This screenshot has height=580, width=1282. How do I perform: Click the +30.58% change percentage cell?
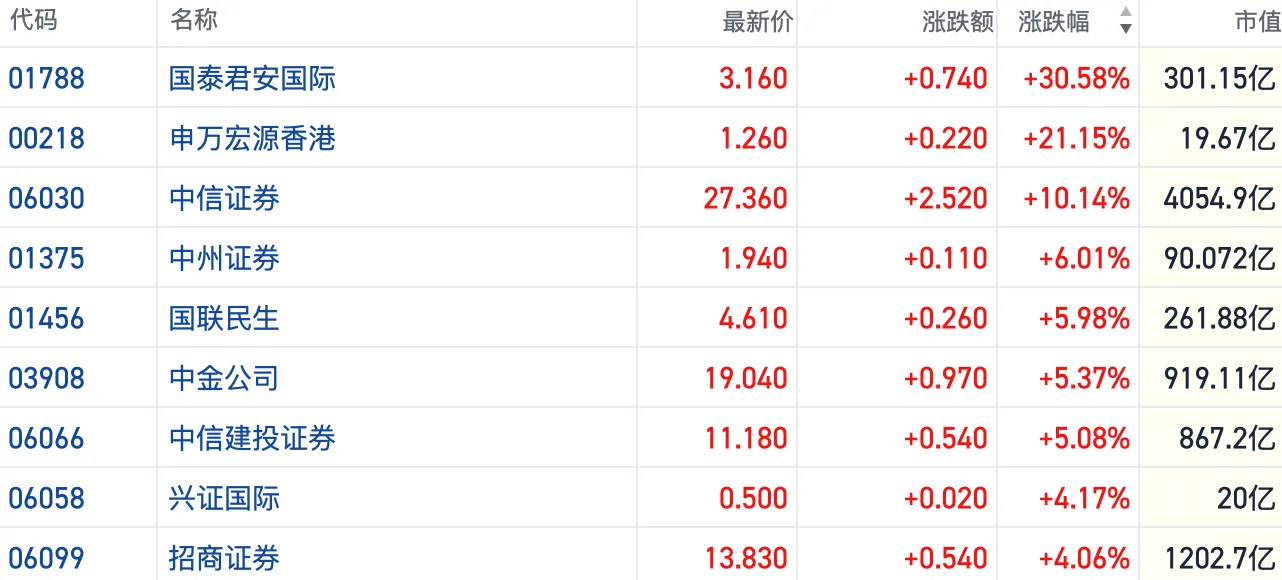point(1076,78)
